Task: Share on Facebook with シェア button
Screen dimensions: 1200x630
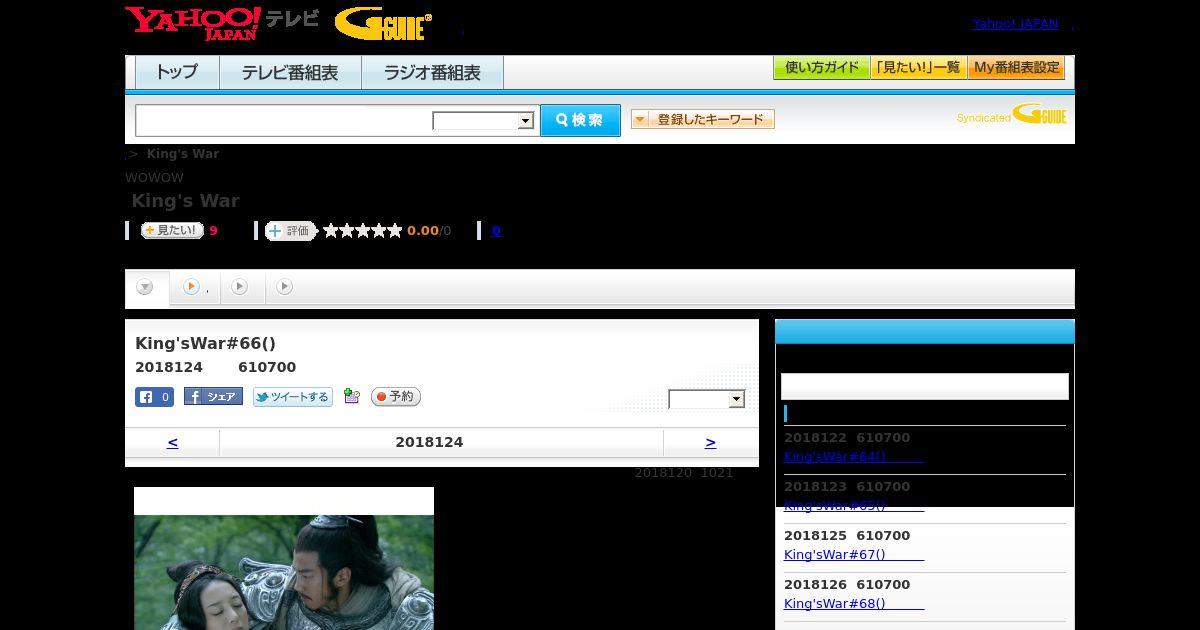Action: coord(213,397)
